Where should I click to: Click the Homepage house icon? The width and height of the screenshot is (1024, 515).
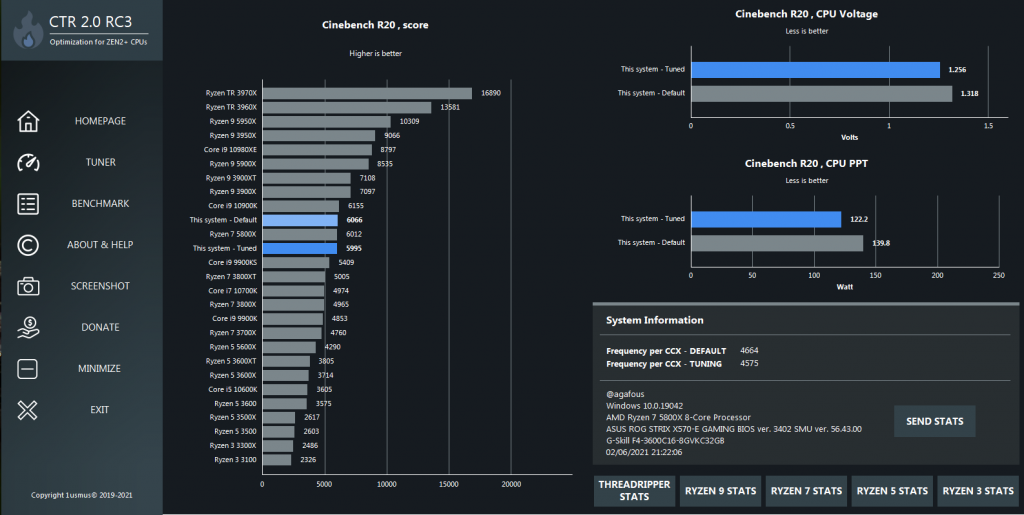28,121
